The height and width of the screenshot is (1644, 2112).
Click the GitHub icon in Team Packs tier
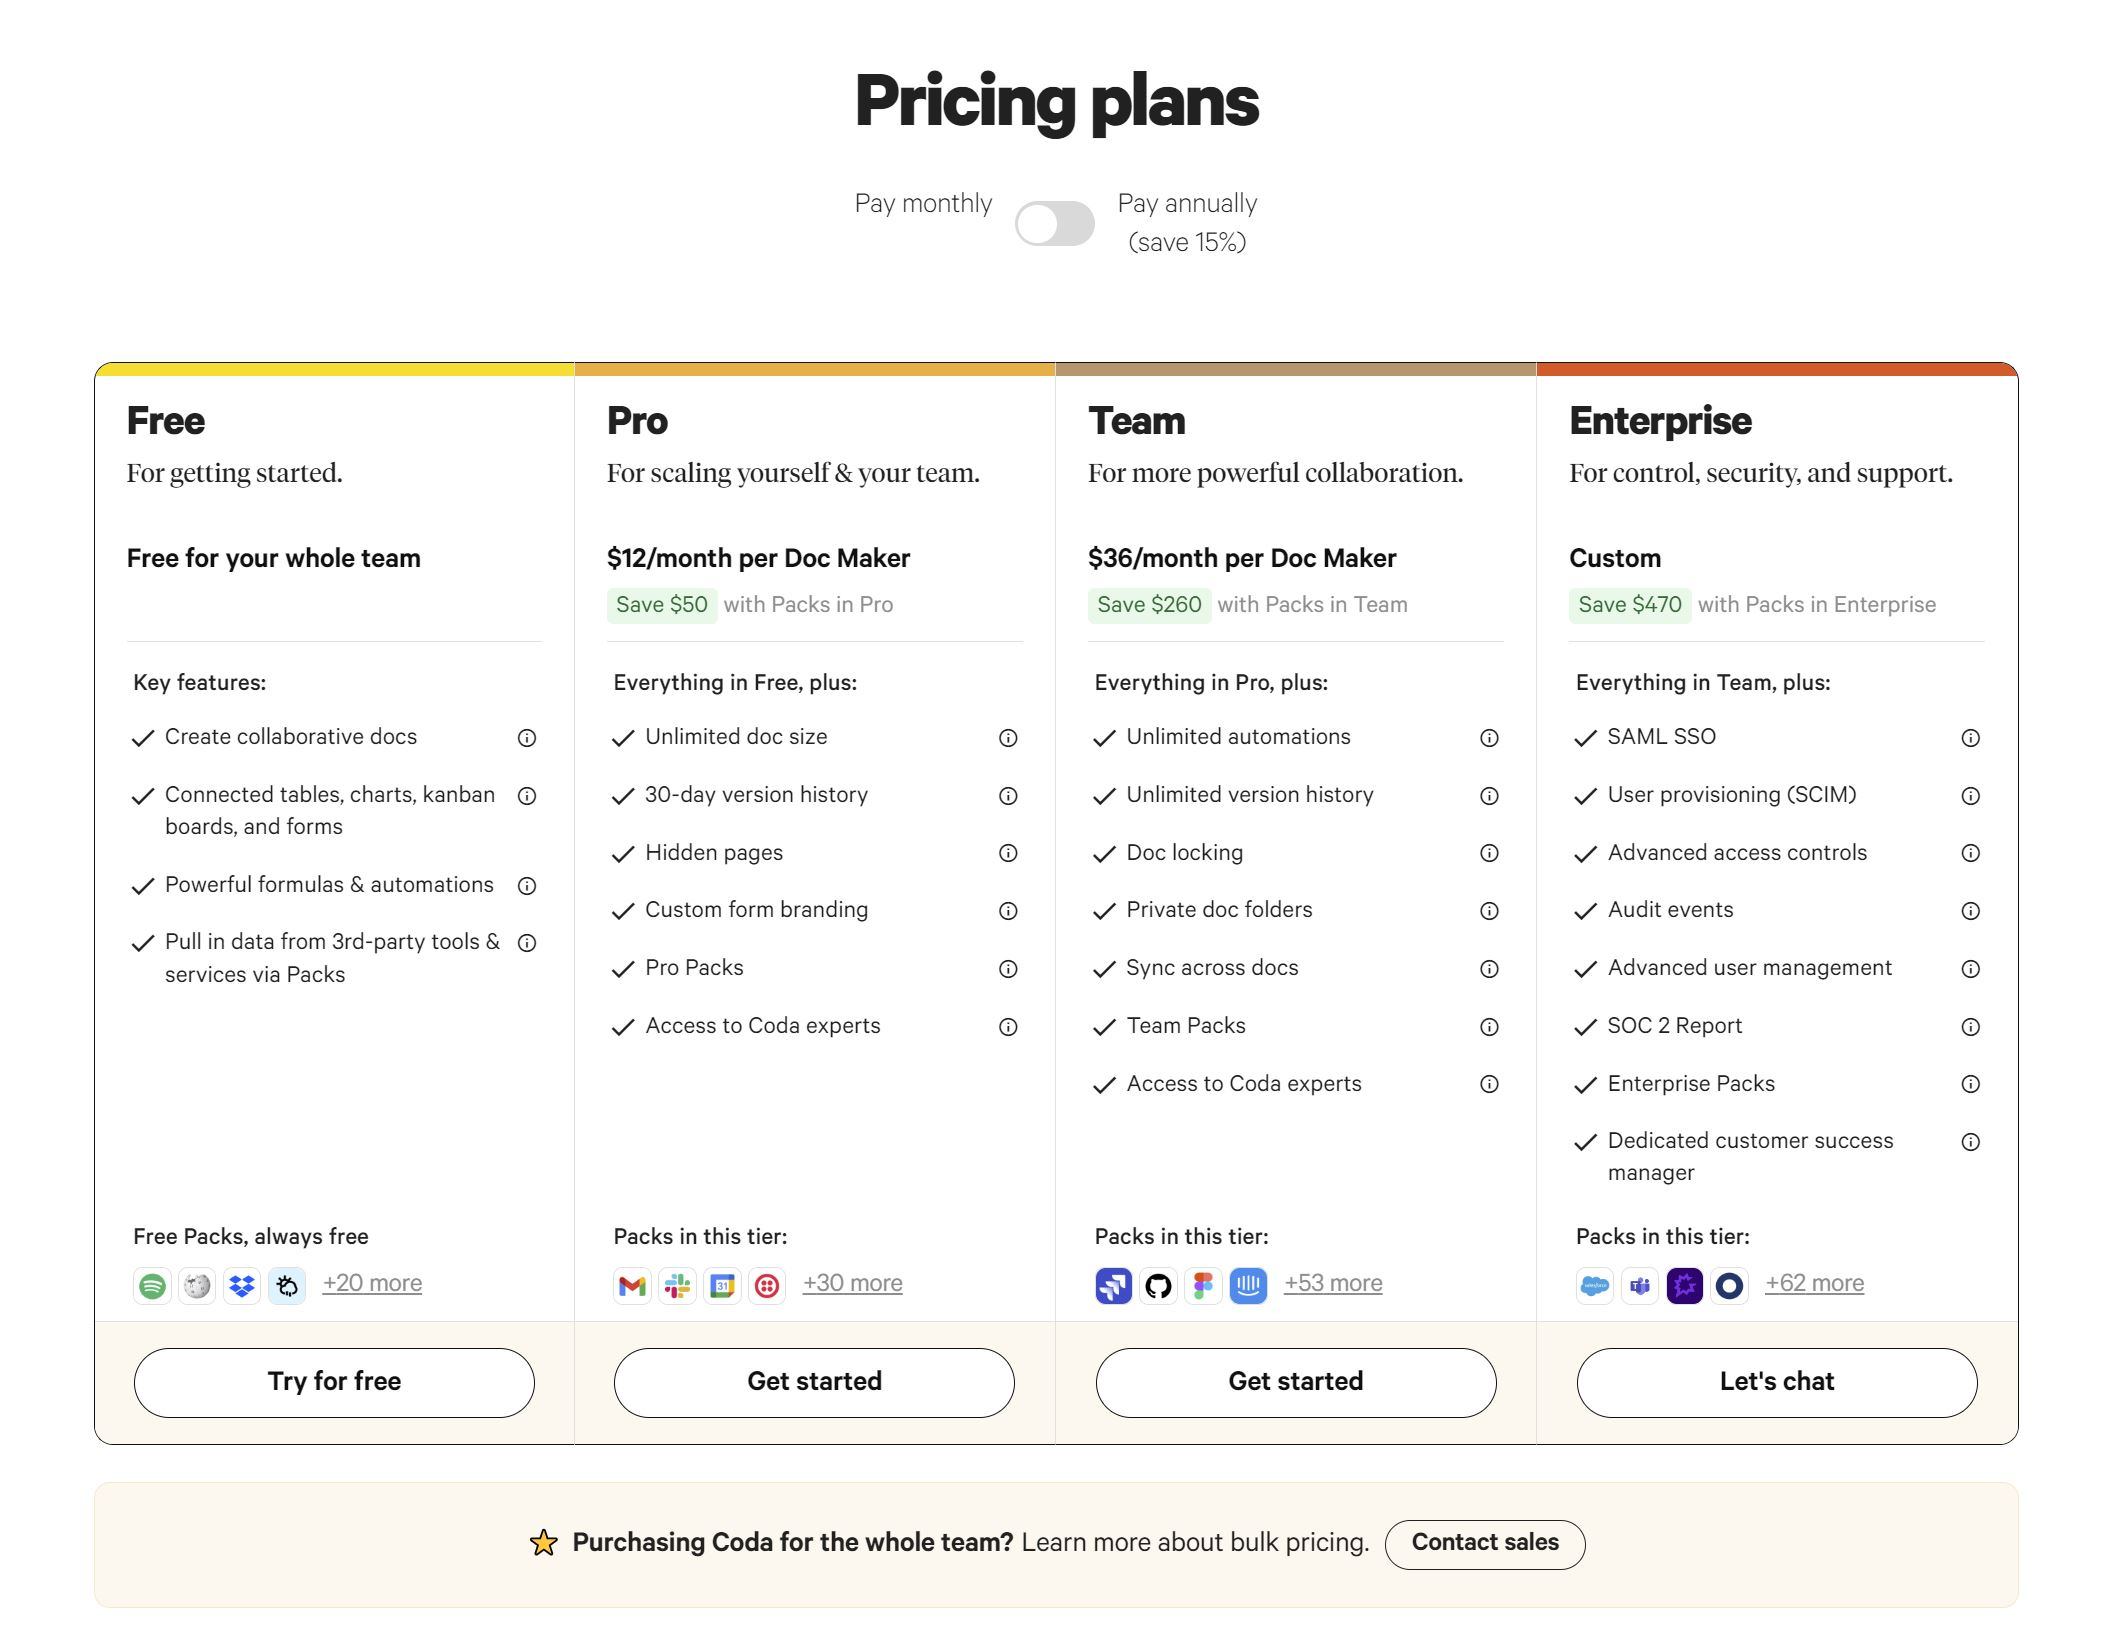tap(1159, 1284)
